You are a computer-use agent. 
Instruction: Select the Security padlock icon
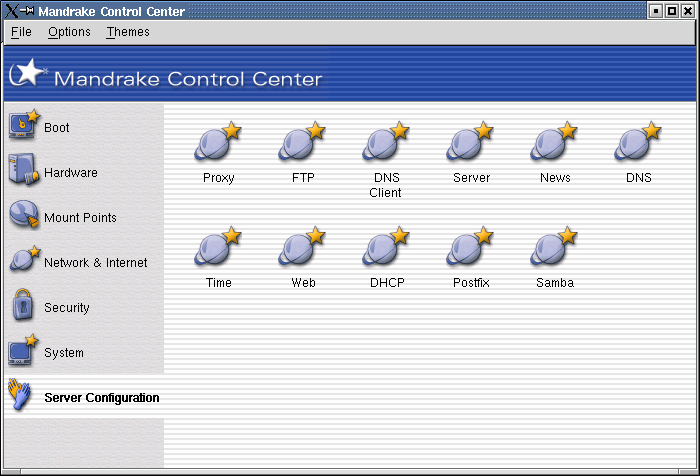pos(23,305)
